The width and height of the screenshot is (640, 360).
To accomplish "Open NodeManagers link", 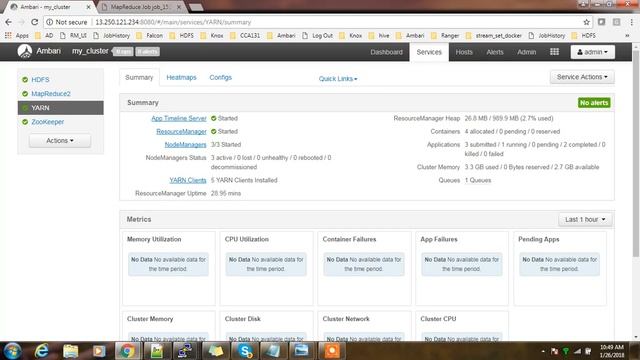I will click(185, 144).
